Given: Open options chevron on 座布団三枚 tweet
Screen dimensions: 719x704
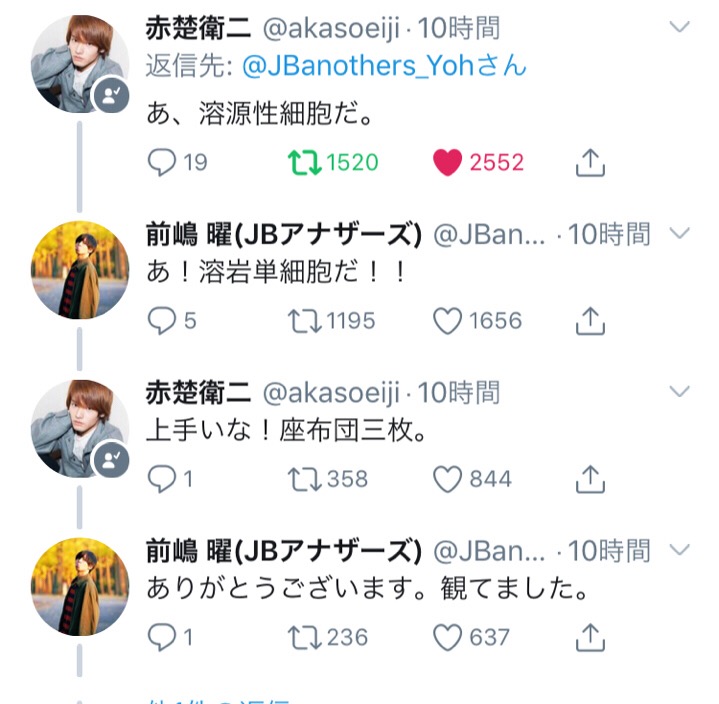Looking at the screenshot, I should pos(679,392).
